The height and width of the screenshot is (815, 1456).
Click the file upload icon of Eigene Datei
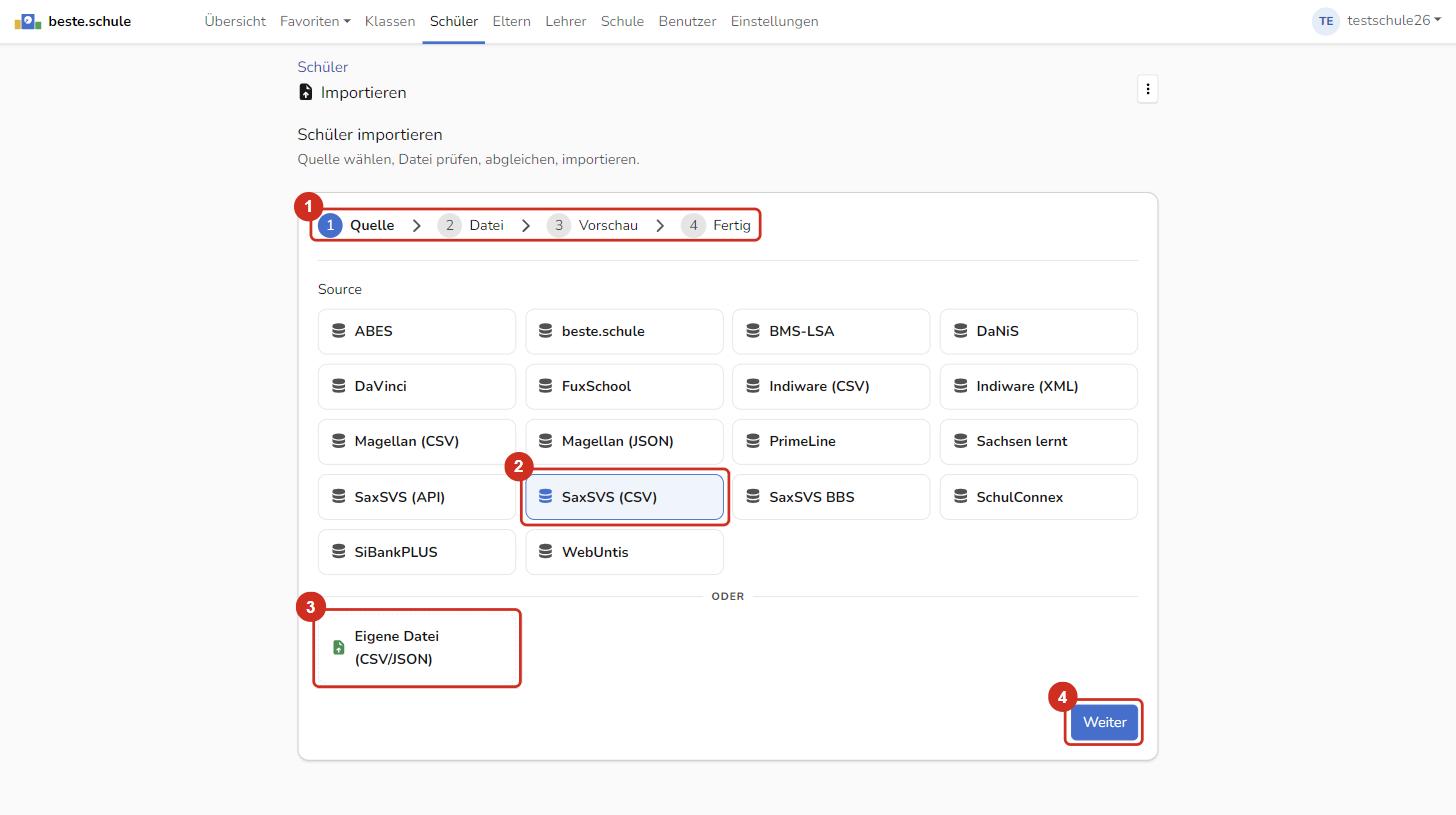tap(338, 648)
